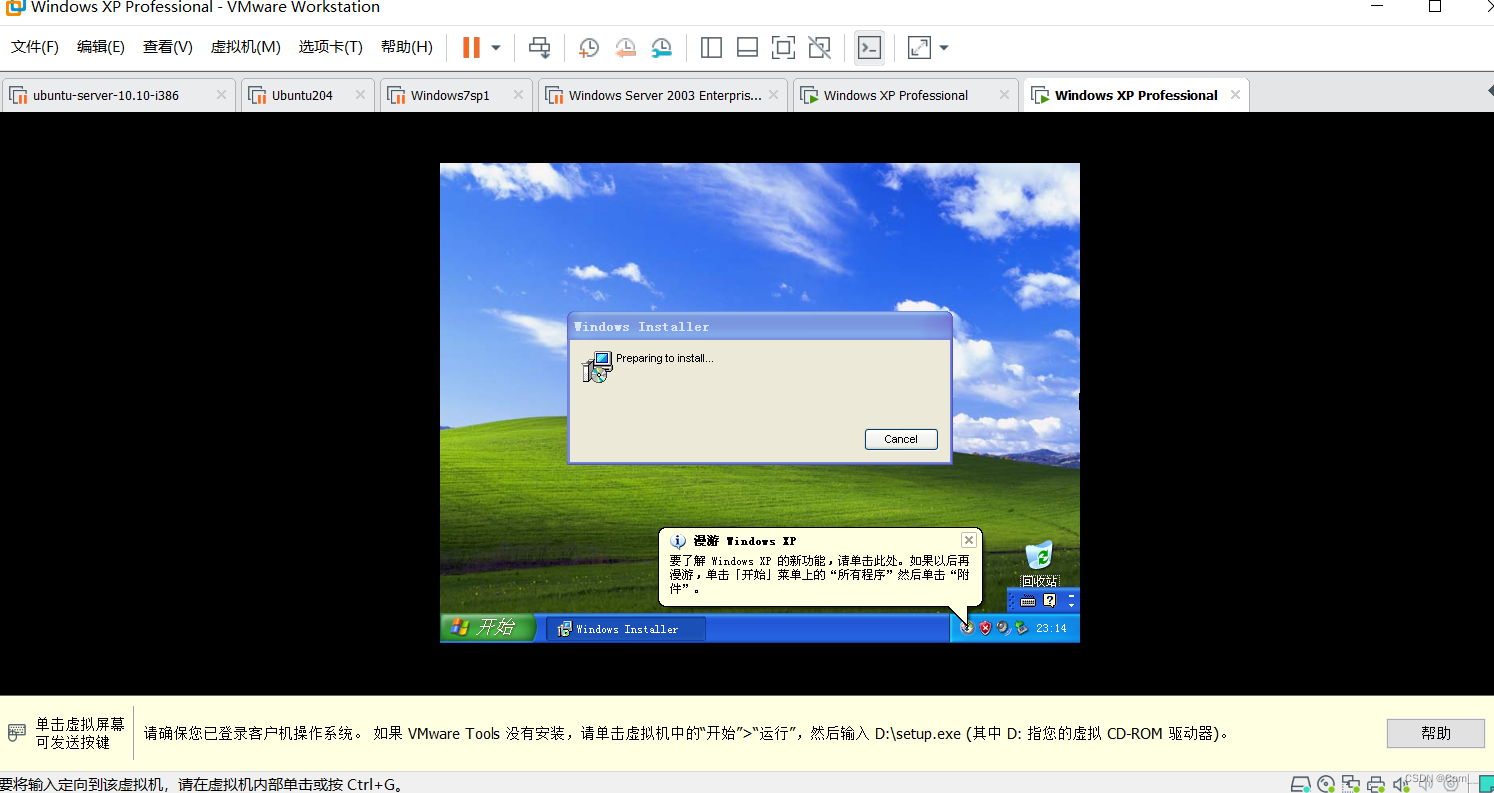
Task: Send Ctrl+Alt+Del to the virtual machine
Action: (x=540, y=47)
